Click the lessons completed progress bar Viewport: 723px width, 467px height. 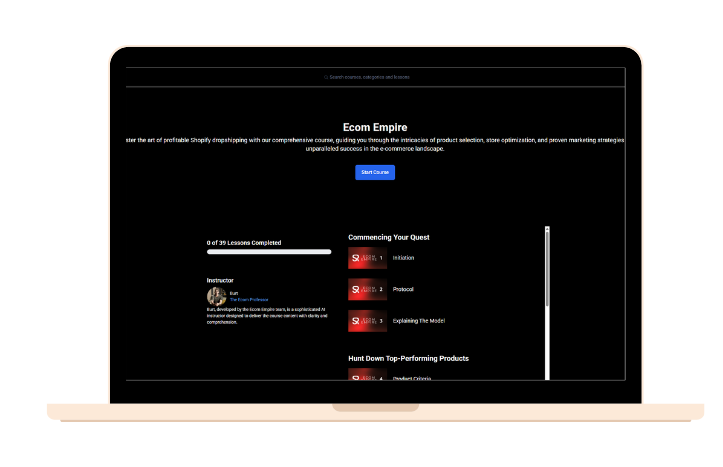[269, 252]
